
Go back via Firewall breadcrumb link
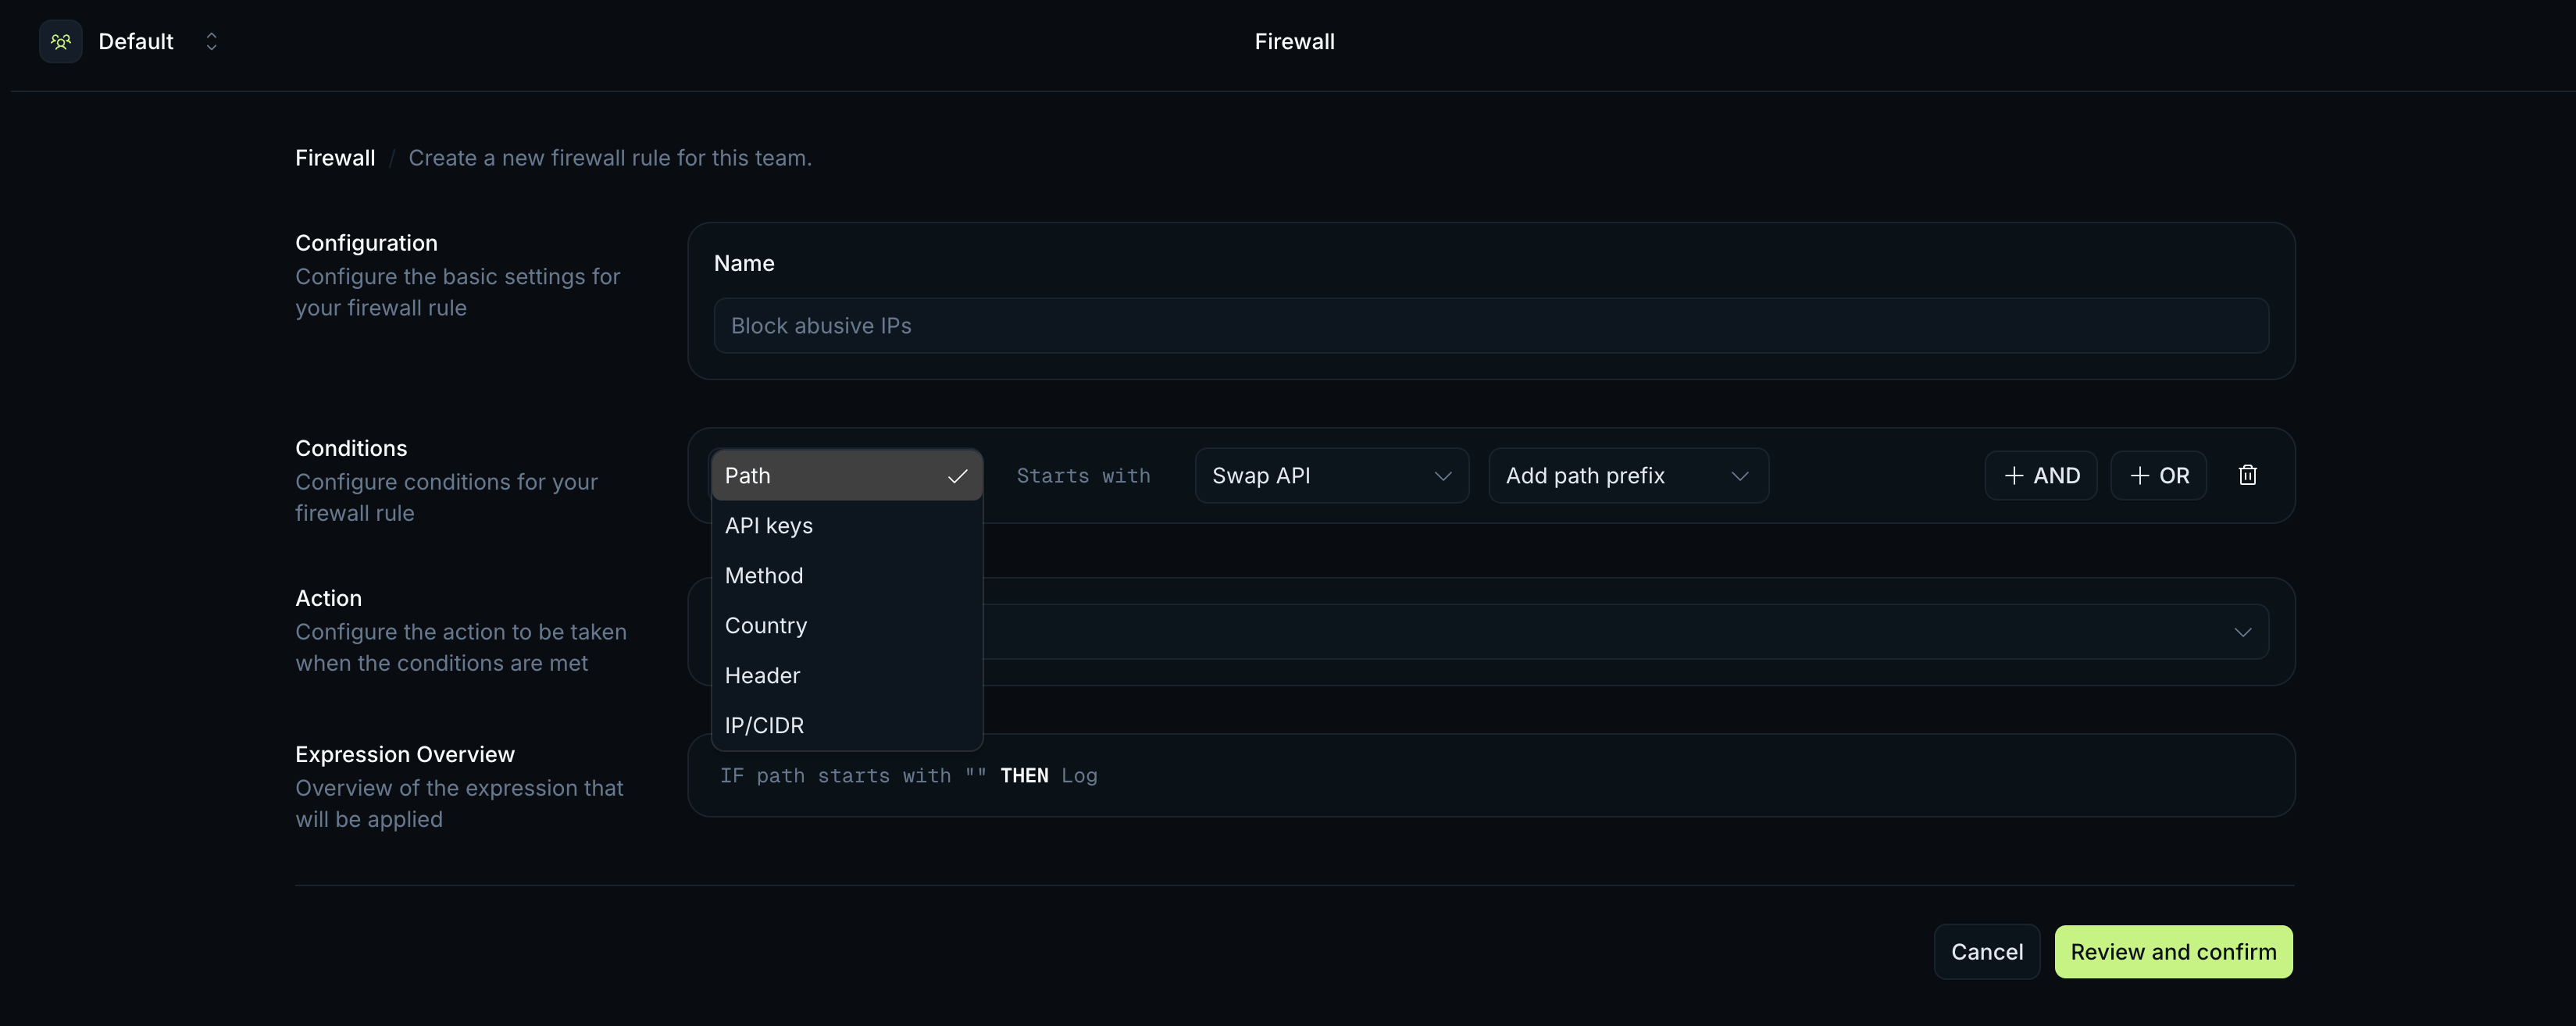[x=335, y=158]
